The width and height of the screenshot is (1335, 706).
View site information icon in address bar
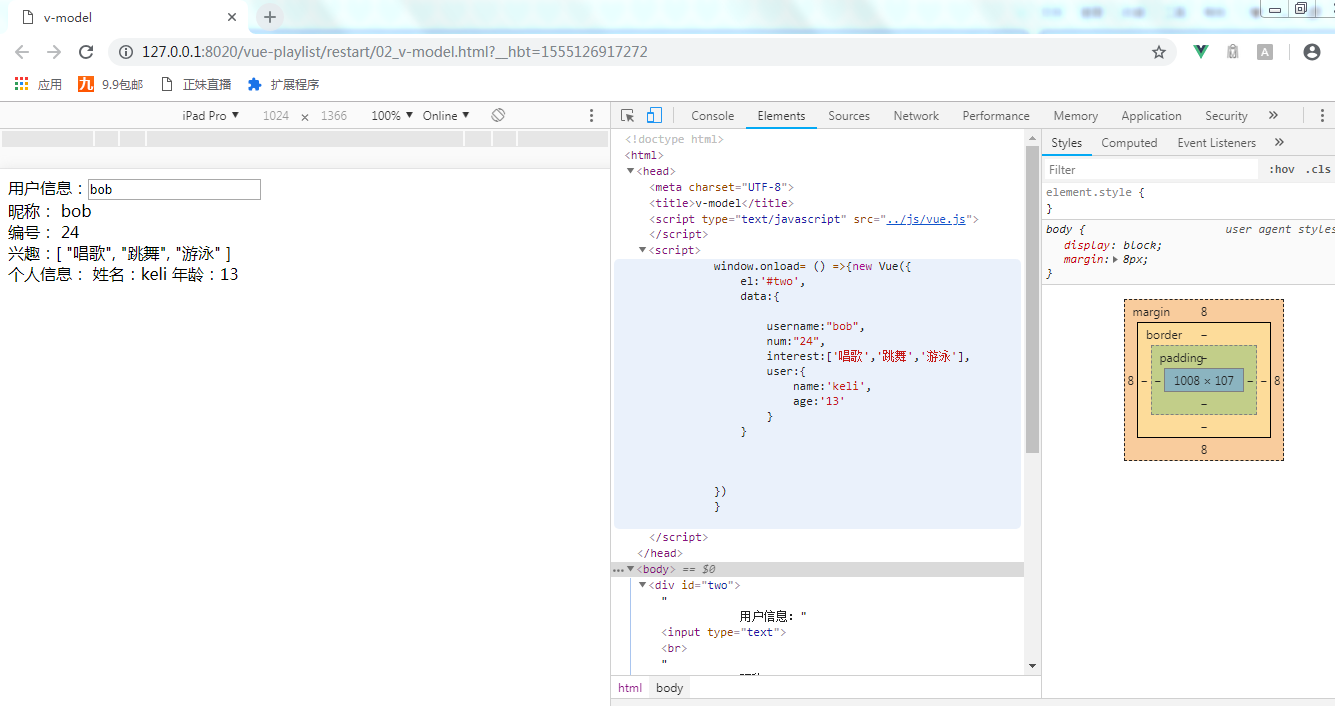pyautogui.click(x=125, y=52)
